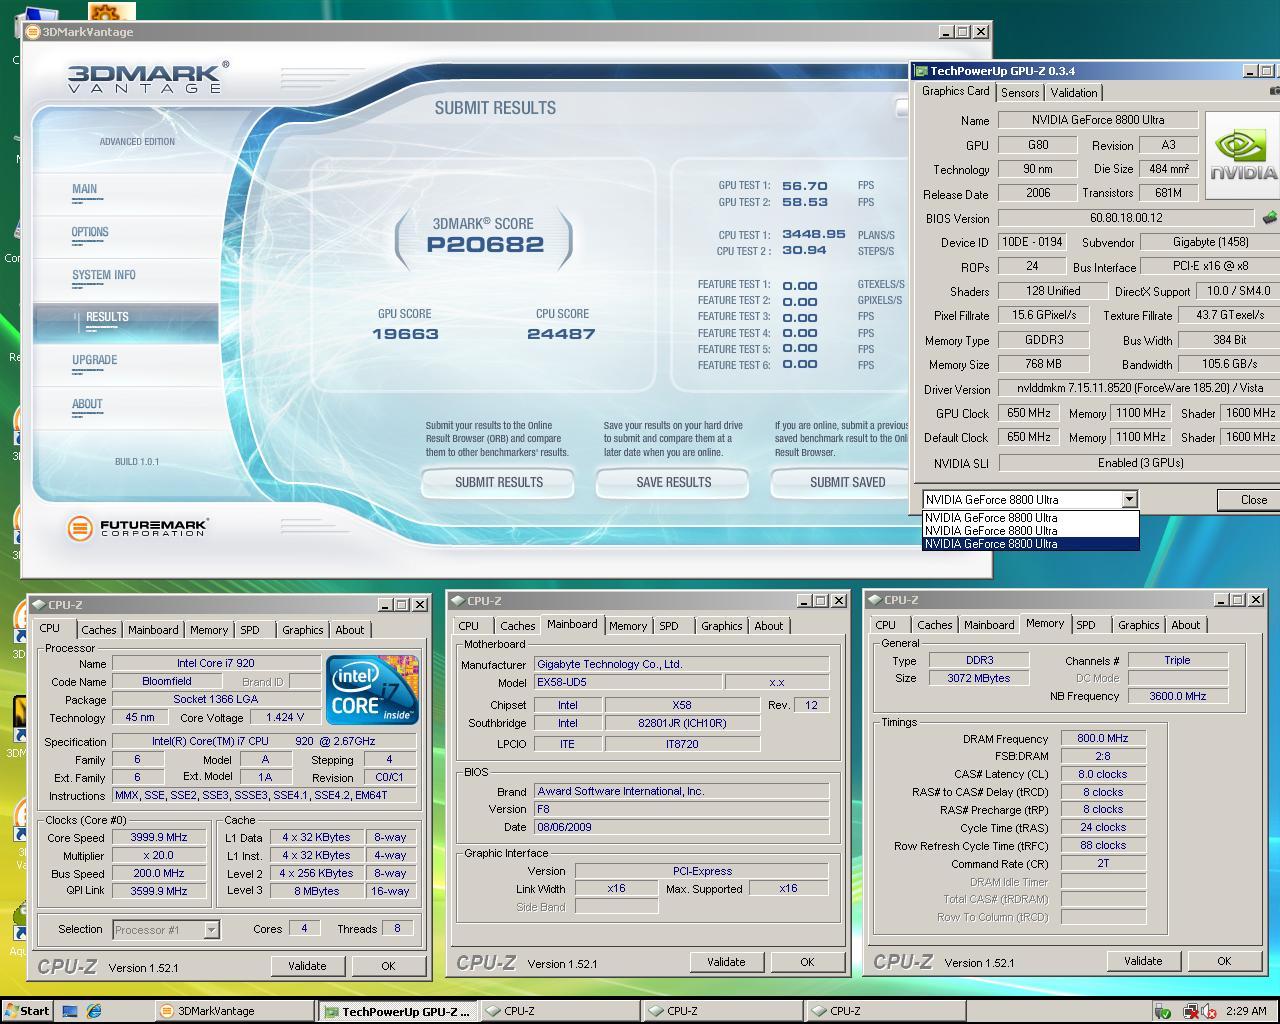Open the Validation tab in GPU-Z
The height and width of the screenshot is (1024, 1280).
pyautogui.click(x=1074, y=92)
